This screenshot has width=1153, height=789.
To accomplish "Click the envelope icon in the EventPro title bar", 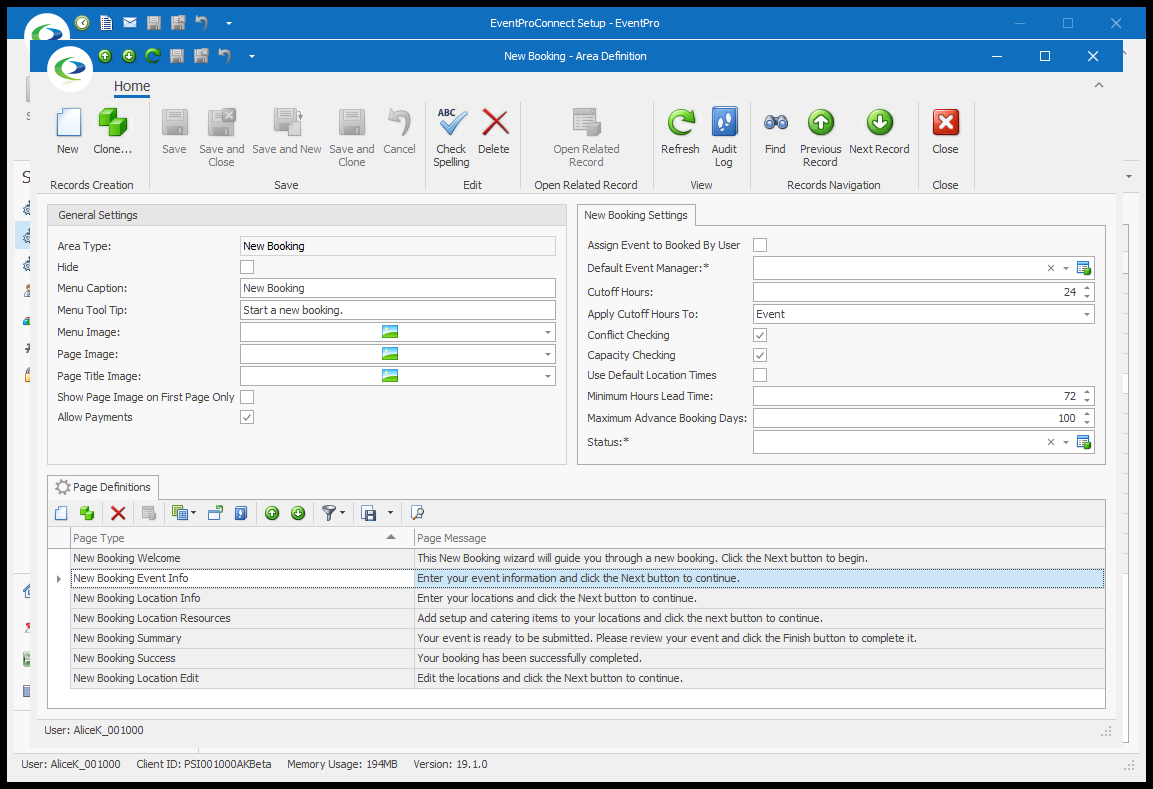I will click(130, 23).
